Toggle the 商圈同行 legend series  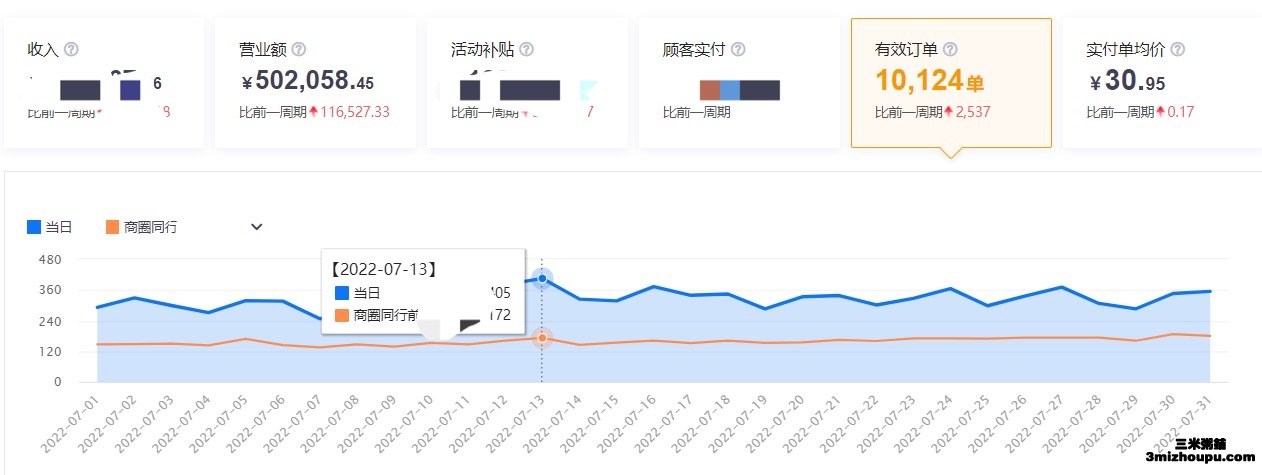[141, 227]
